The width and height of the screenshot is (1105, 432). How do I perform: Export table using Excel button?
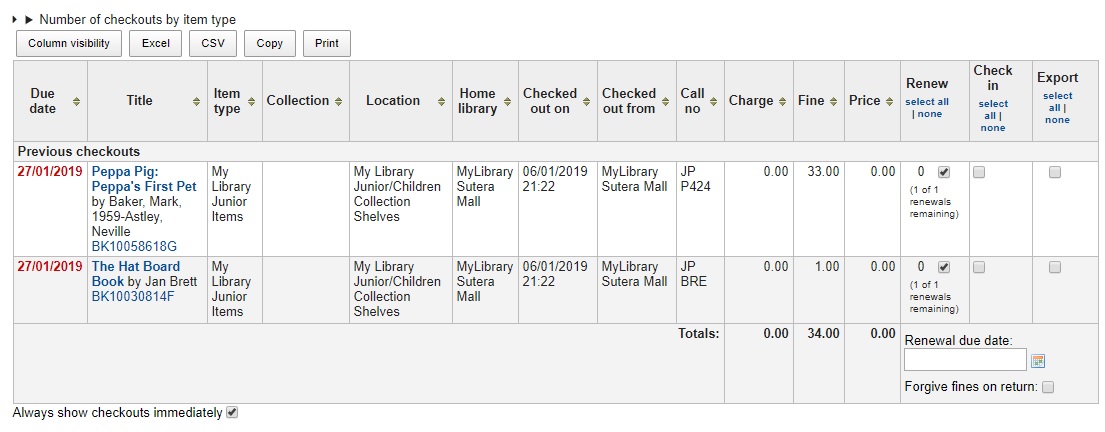155,43
